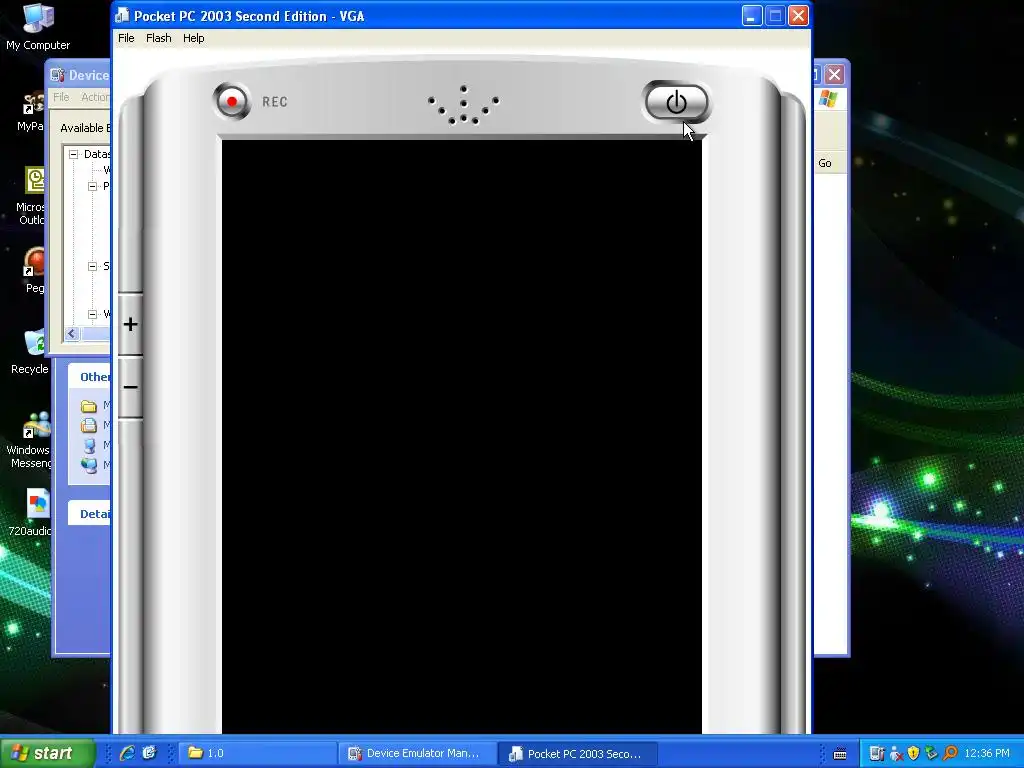Switch to the 1.0 folder taskbar button

[257, 753]
